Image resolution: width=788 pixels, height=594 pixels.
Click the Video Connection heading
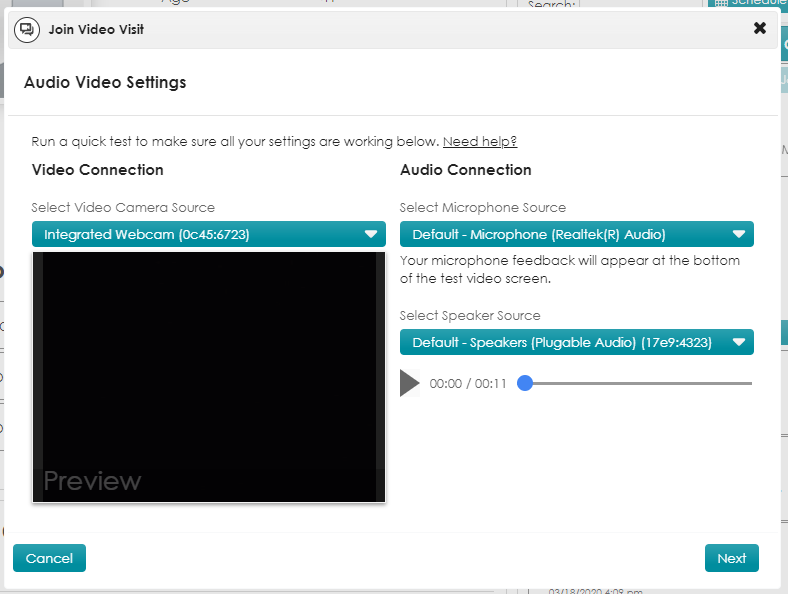97,170
